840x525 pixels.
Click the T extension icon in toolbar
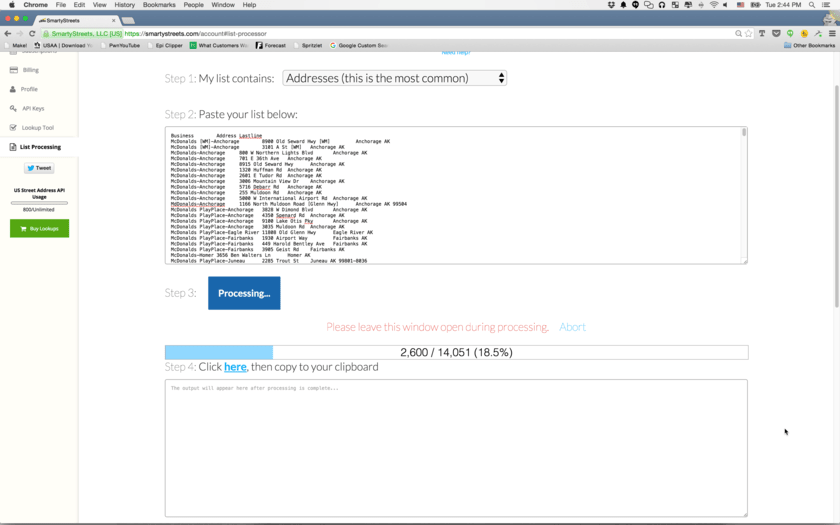click(762, 33)
